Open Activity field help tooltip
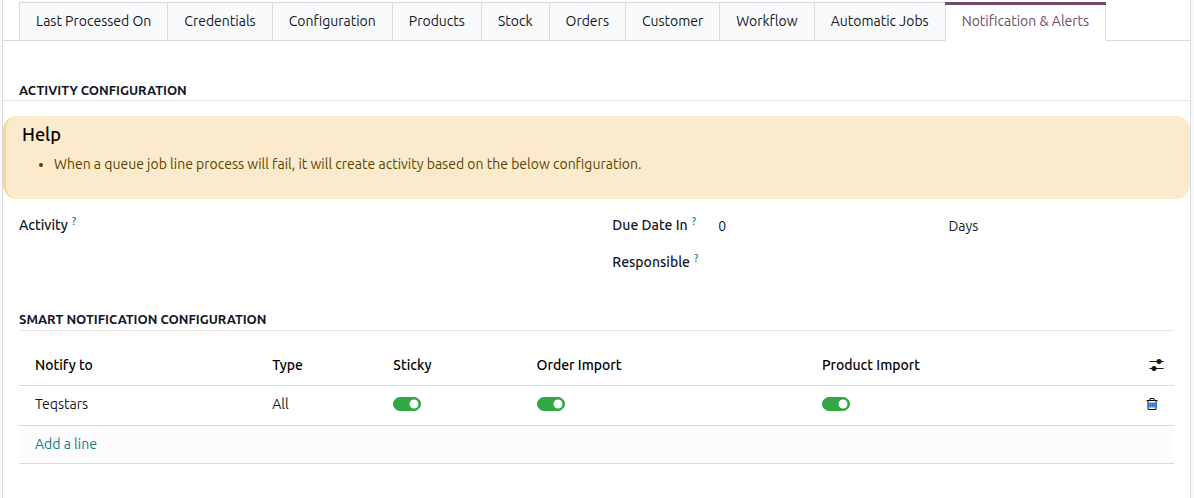Viewport: 1194px width, 498px height. 74,222
